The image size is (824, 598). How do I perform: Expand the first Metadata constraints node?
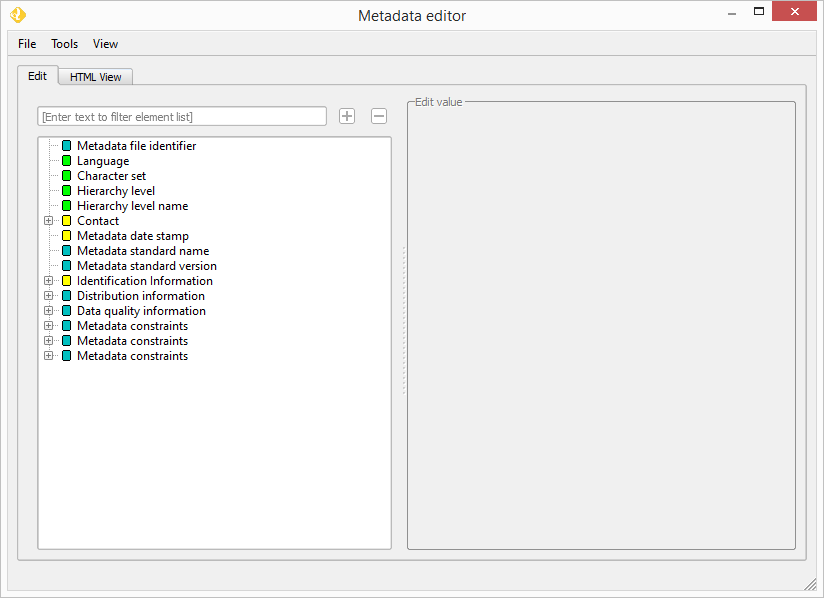[x=49, y=325]
